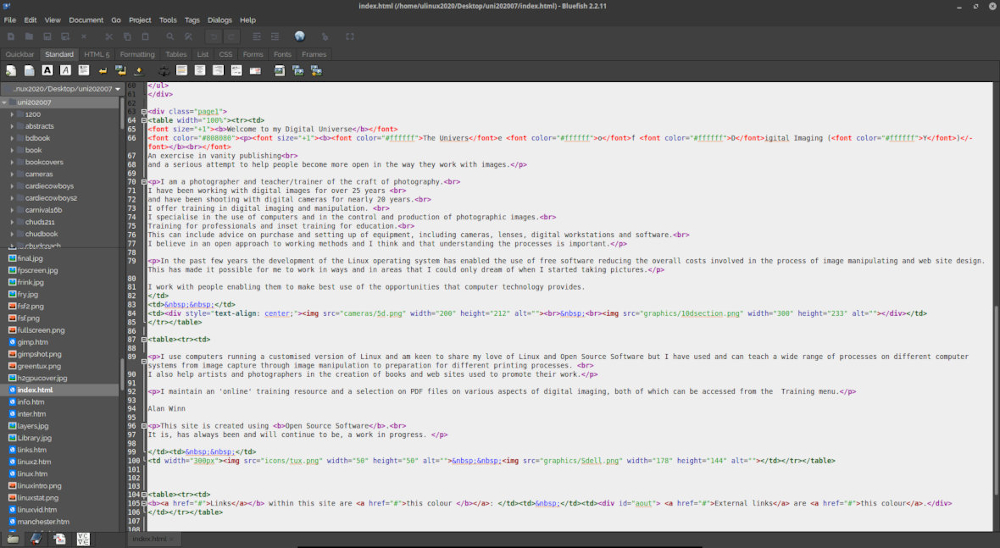Viewport: 1000px width, 548px height.
Task: Switch to the Quickbar tab
Action: tap(20, 54)
